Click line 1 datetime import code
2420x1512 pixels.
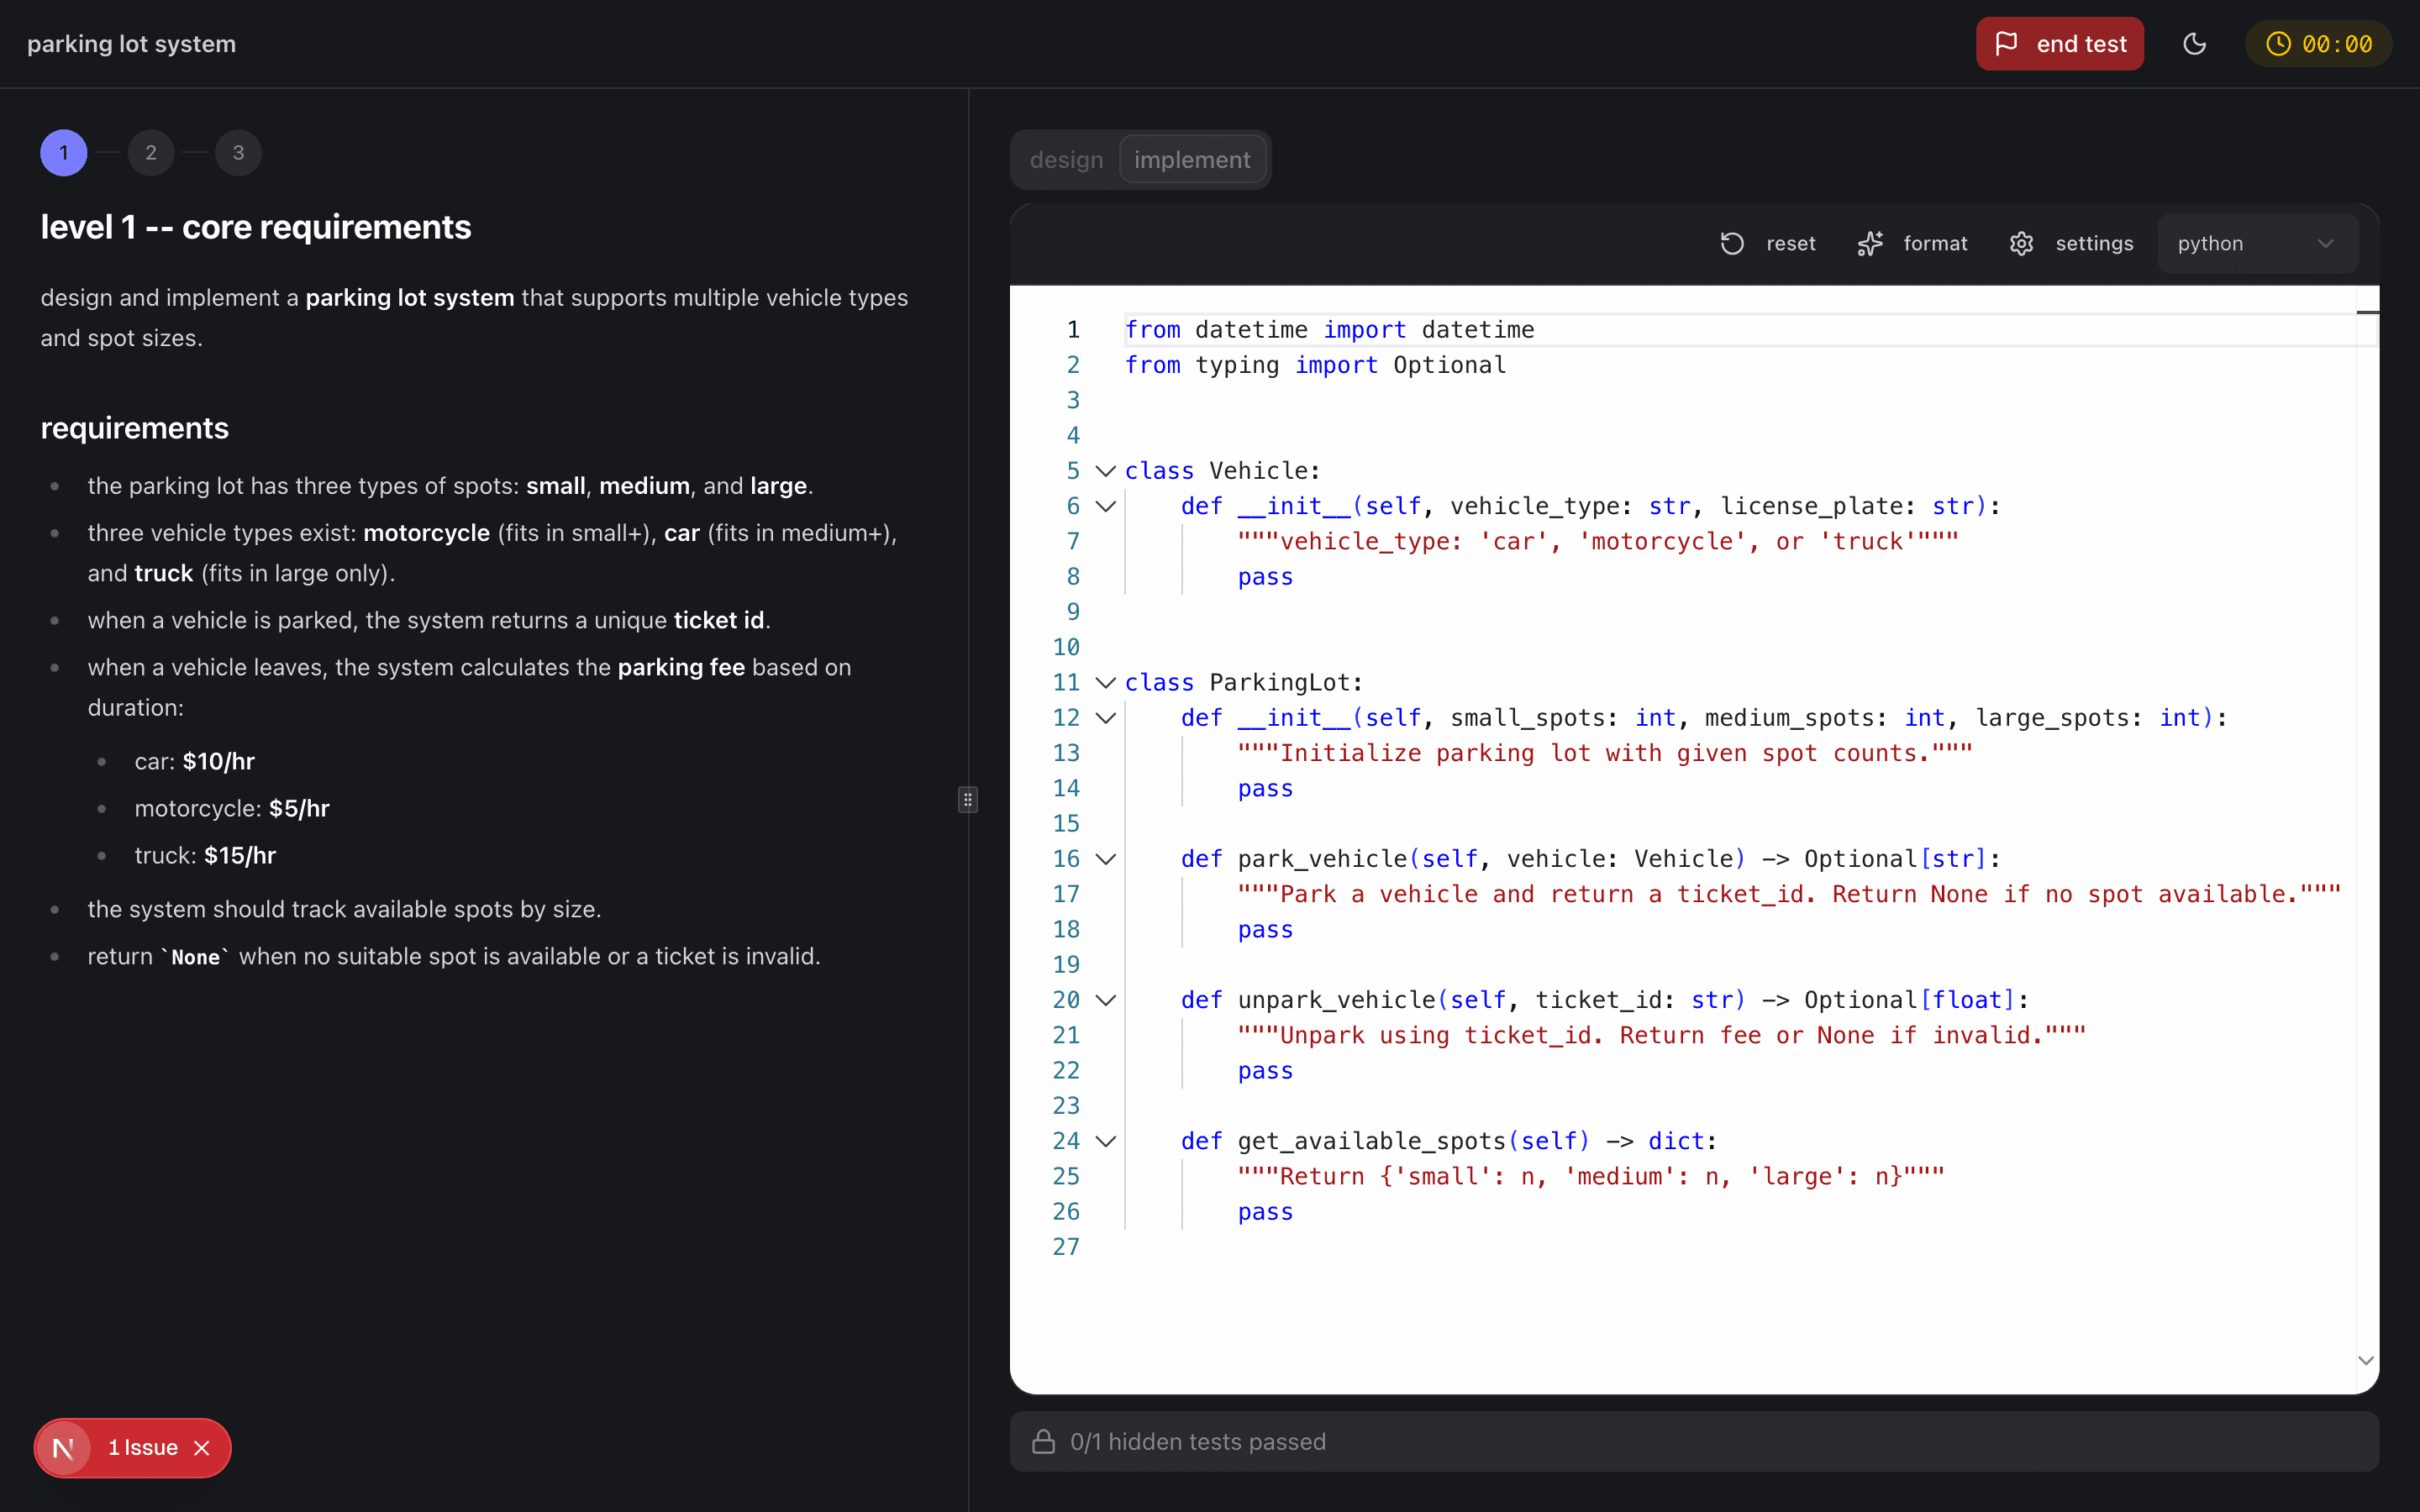tap(1329, 330)
